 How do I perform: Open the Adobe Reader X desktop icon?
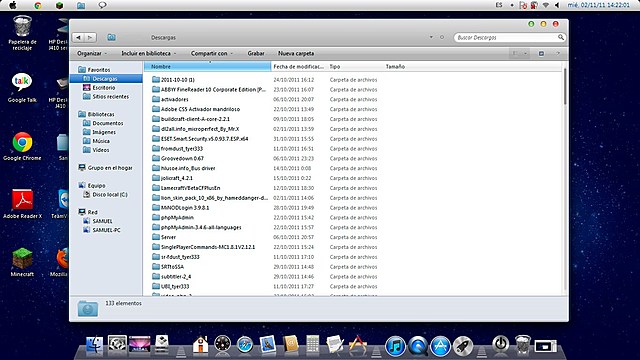pyautogui.click(x=22, y=204)
